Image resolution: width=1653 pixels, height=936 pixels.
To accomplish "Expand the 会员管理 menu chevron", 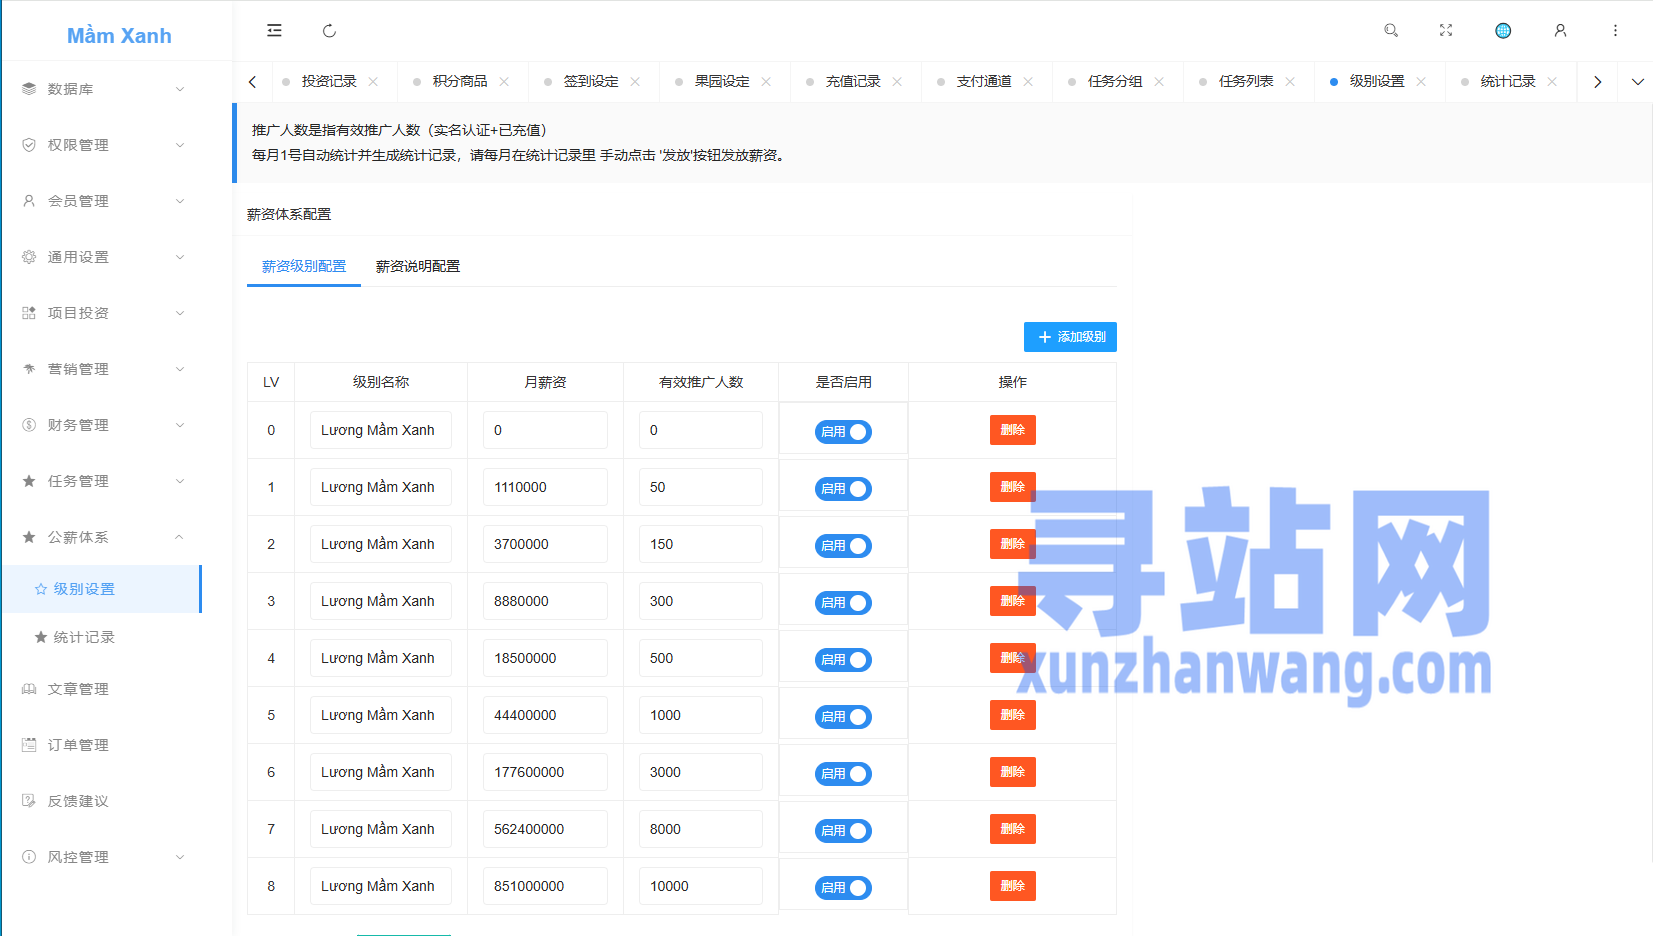I will pyautogui.click(x=180, y=201).
